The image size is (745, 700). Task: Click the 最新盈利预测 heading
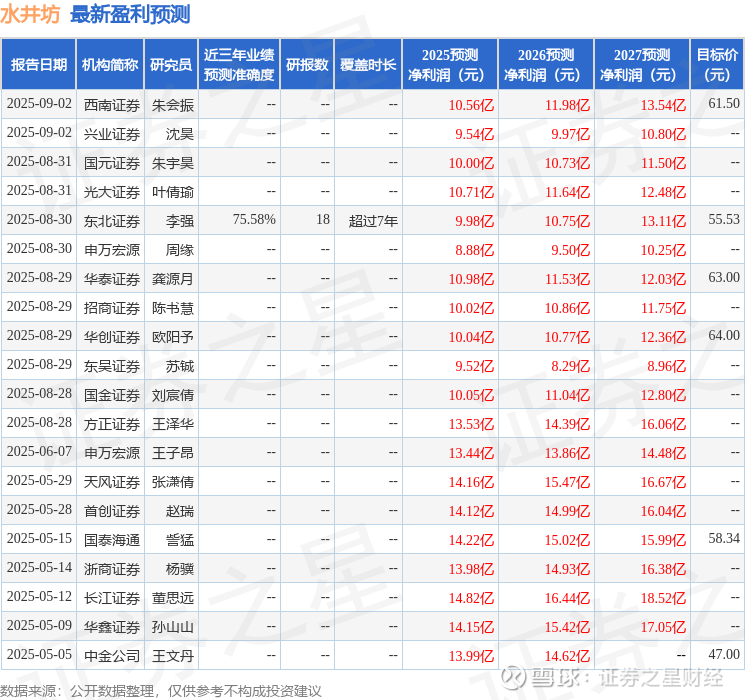point(130,14)
